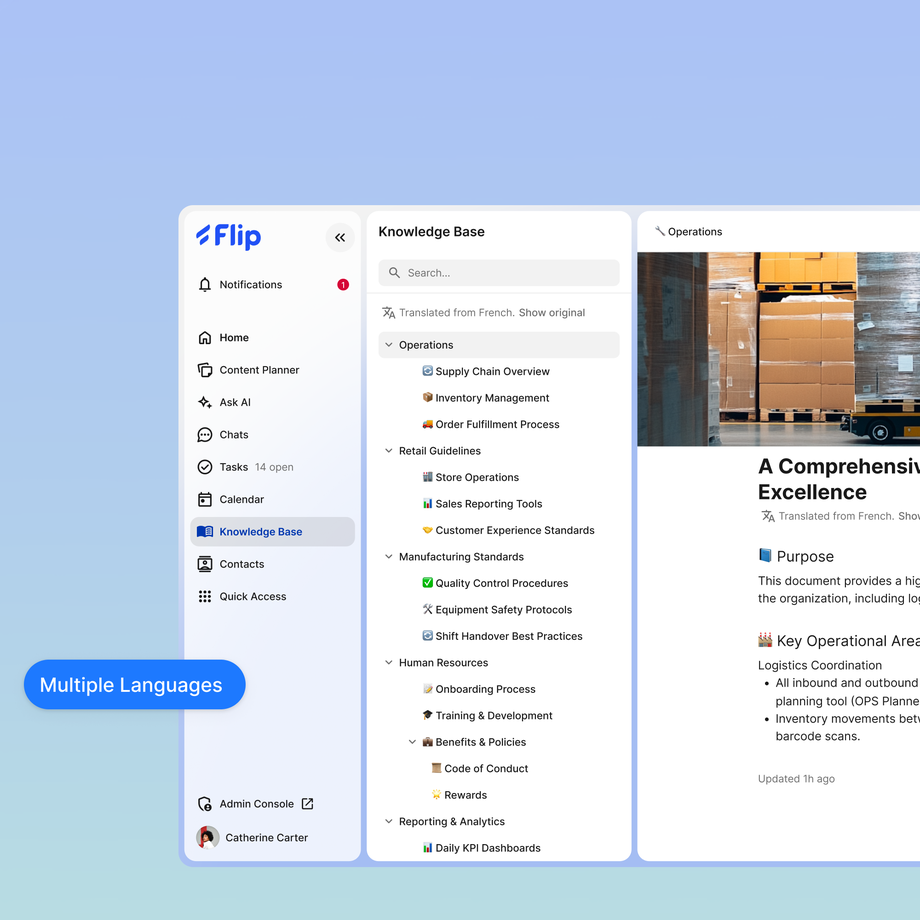Collapse the Manufacturing Standards folder
This screenshot has height=920, width=920.
(388, 557)
